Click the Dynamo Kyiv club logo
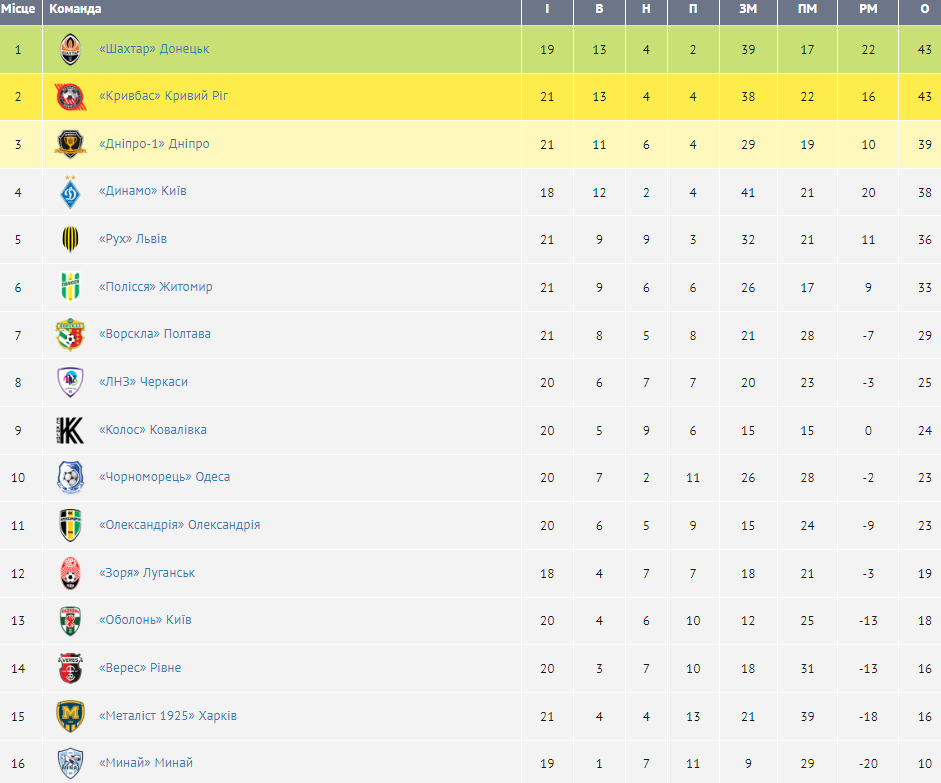The image size is (941, 783). click(70, 192)
